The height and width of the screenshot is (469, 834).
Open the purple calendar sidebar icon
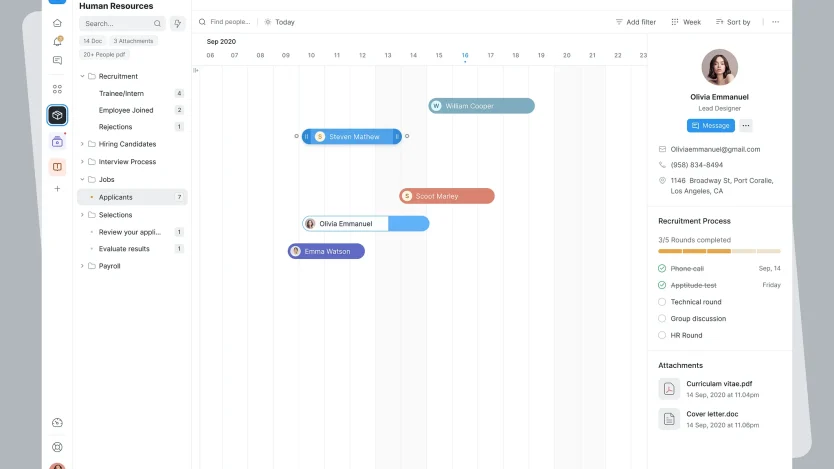coord(57,141)
